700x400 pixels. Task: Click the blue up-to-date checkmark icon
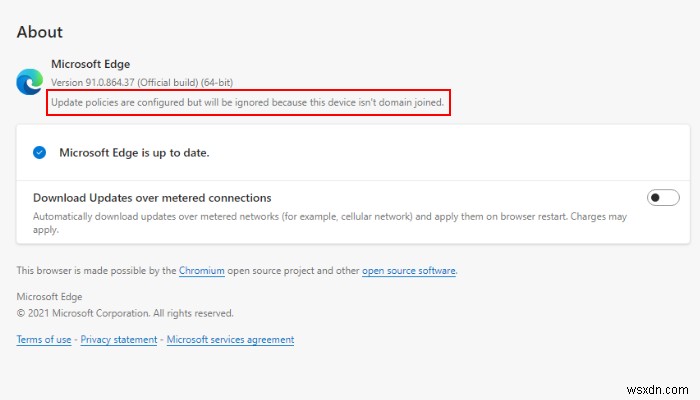pos(40,153)
